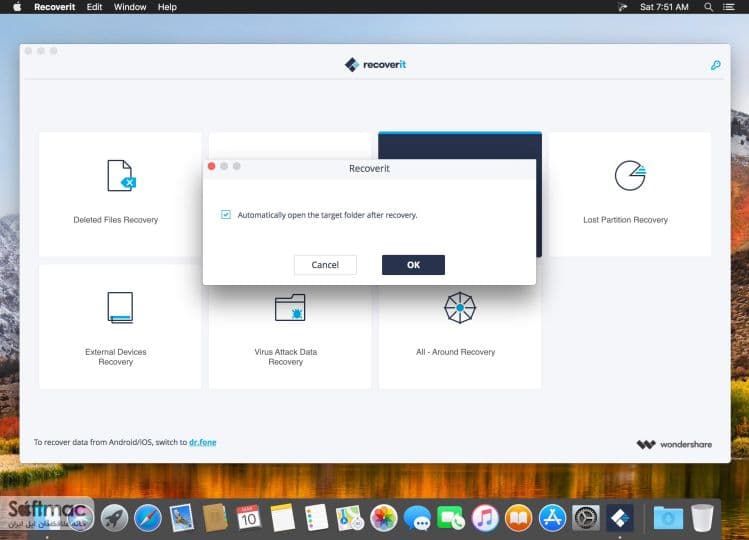Open the Trash in the dock
Viewport: 749px width, 540px height.
tap(702, 518)
